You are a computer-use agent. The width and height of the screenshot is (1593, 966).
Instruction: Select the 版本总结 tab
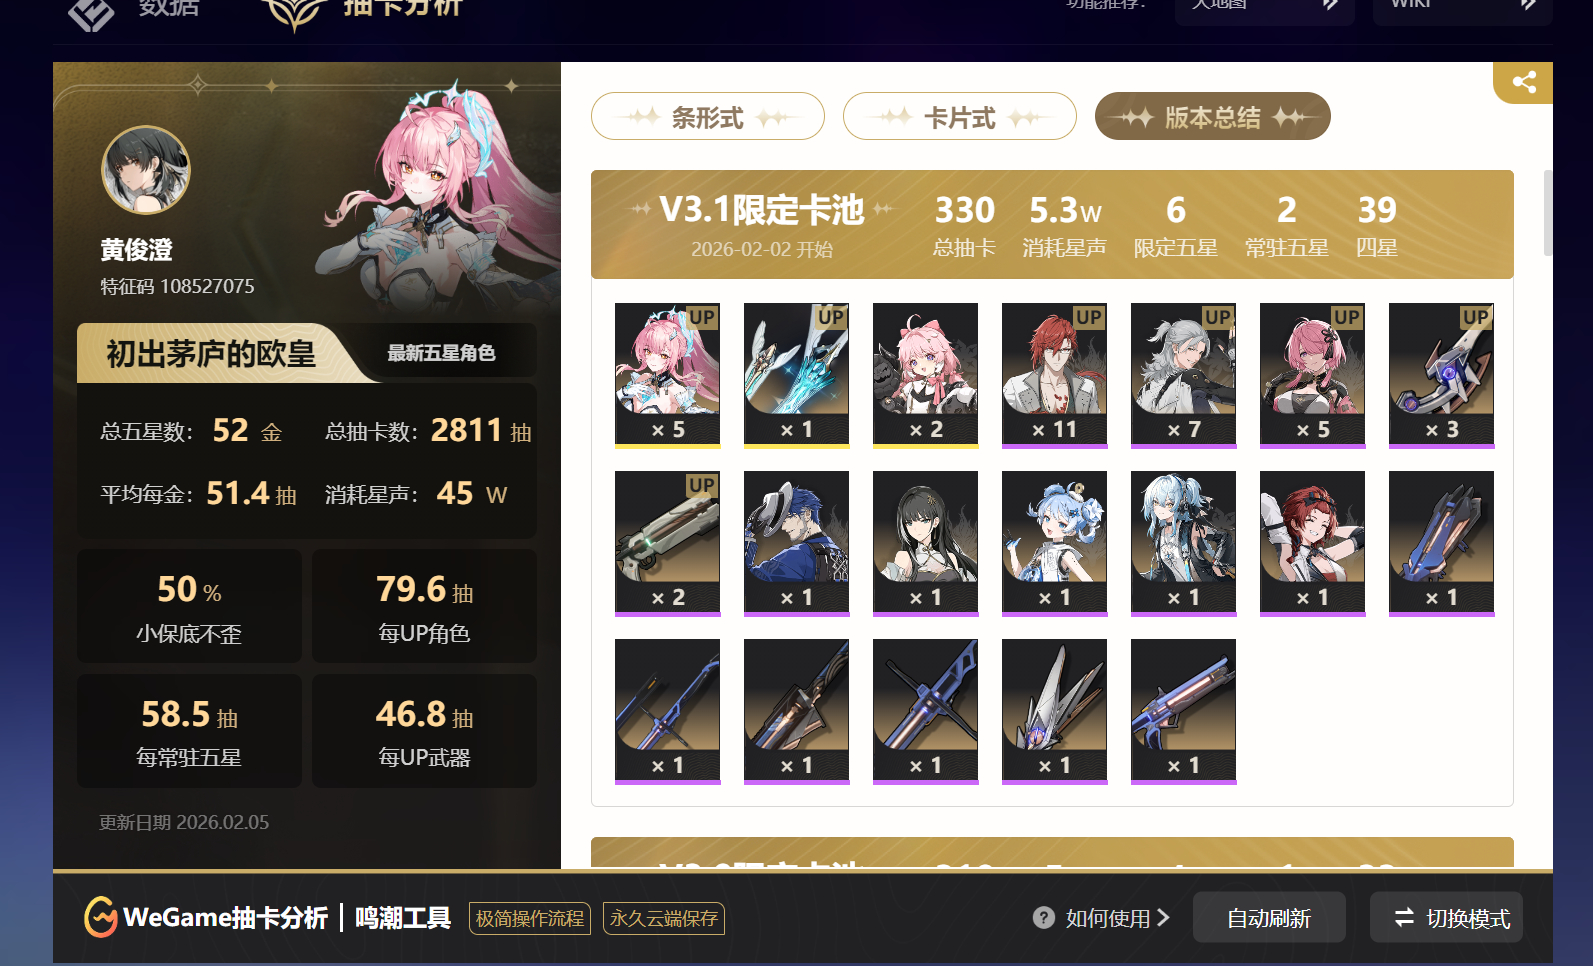pos(1212,117)
